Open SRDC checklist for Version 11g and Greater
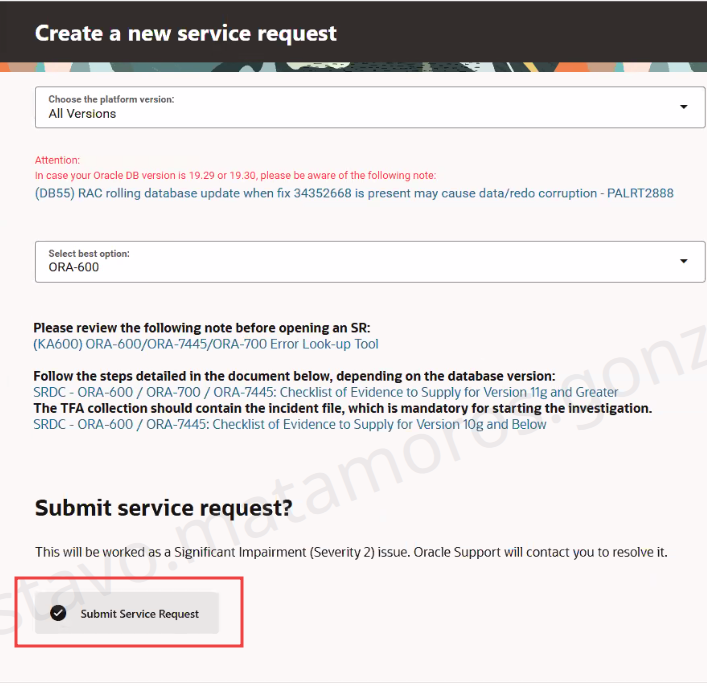This screenshot has height=686, width=707. pyautogui.click(x=326, y=392)
